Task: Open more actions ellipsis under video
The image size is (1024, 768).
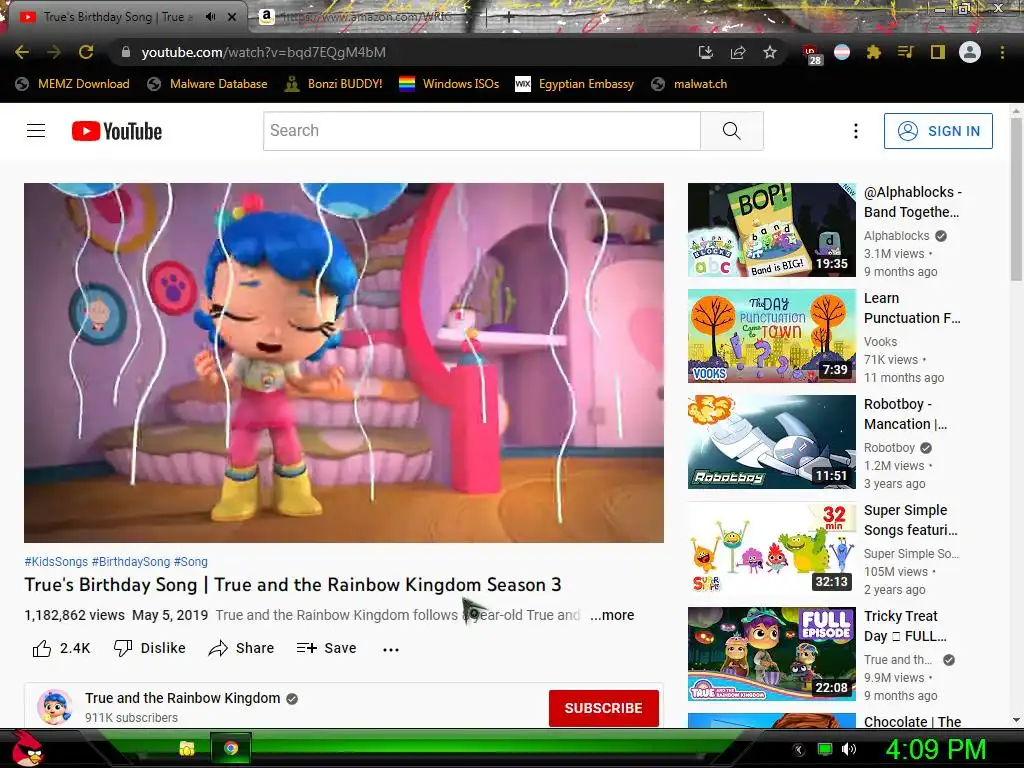Action: pyautogui.click(x=391, y=649)
